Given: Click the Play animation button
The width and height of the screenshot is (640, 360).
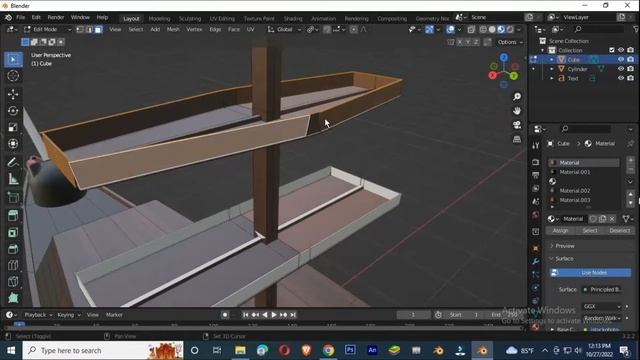Looking at the screenshot, I should point(274,315).
